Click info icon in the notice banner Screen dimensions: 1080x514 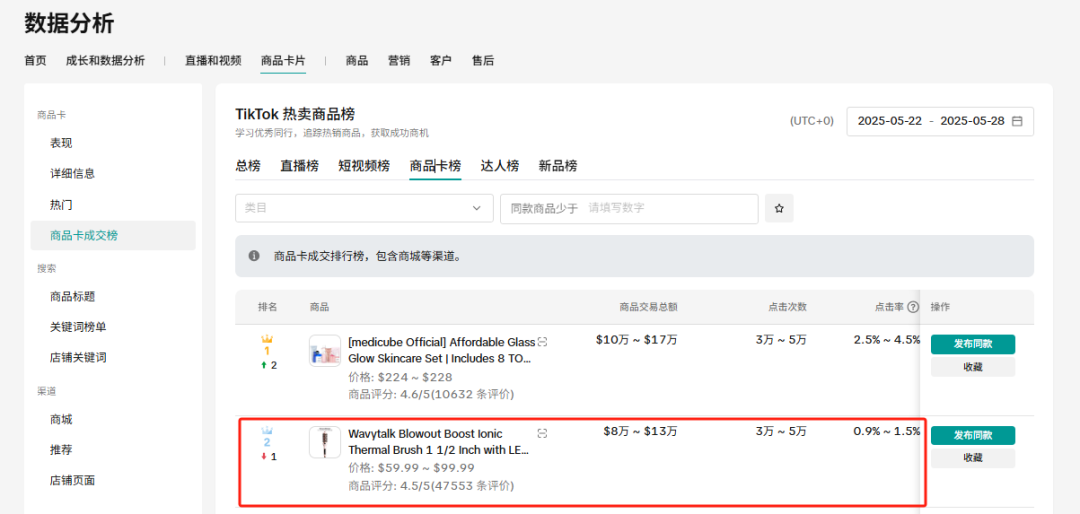tap(254, 256)
